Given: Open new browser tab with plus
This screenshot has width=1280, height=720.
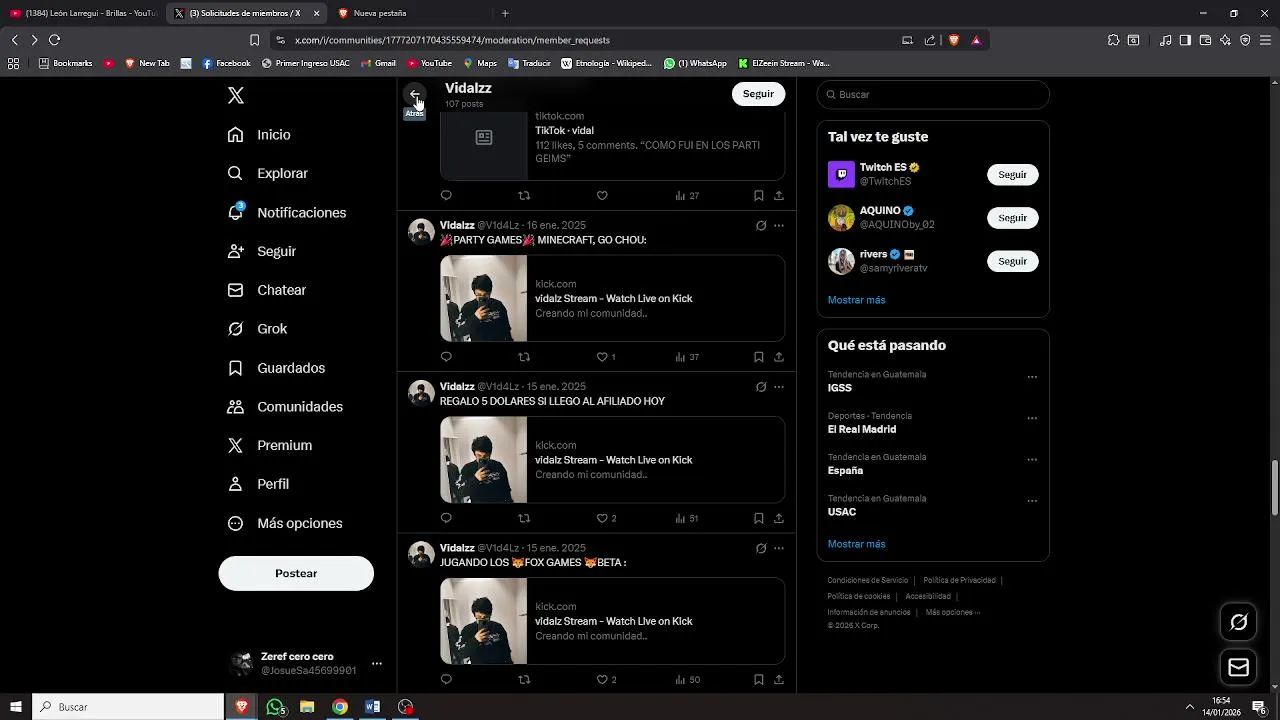Looking at the screenshot, I should point(505,13).
